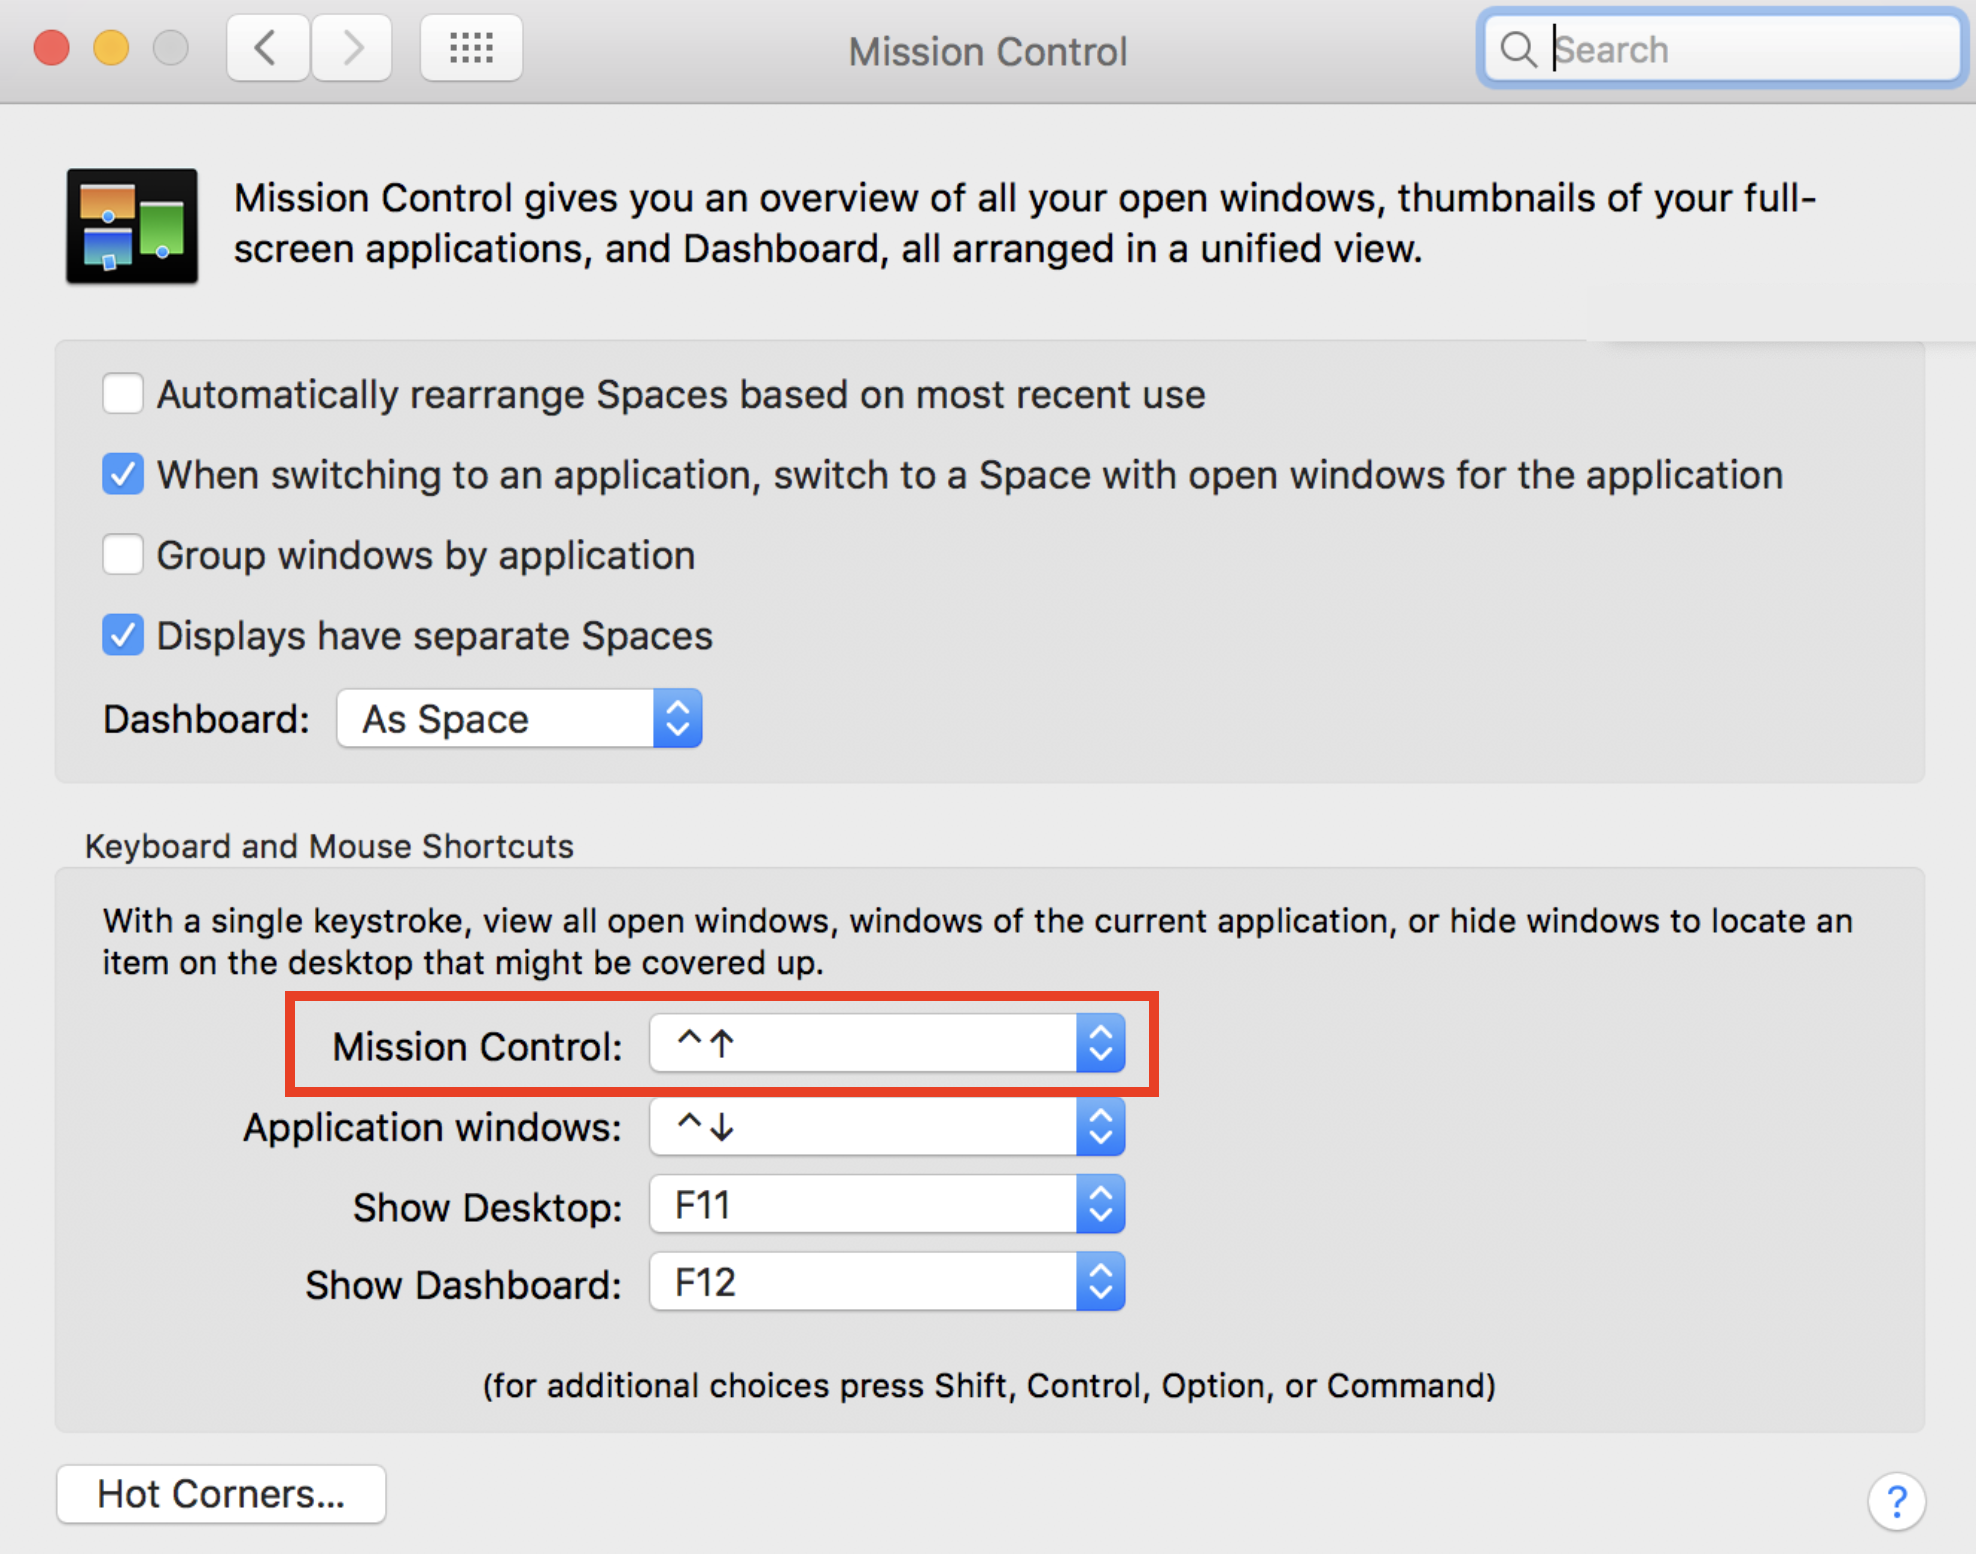Uncheck switch to Space with open windows
The height and width of the screenshot is (1554, 1976).
[123, 474]
